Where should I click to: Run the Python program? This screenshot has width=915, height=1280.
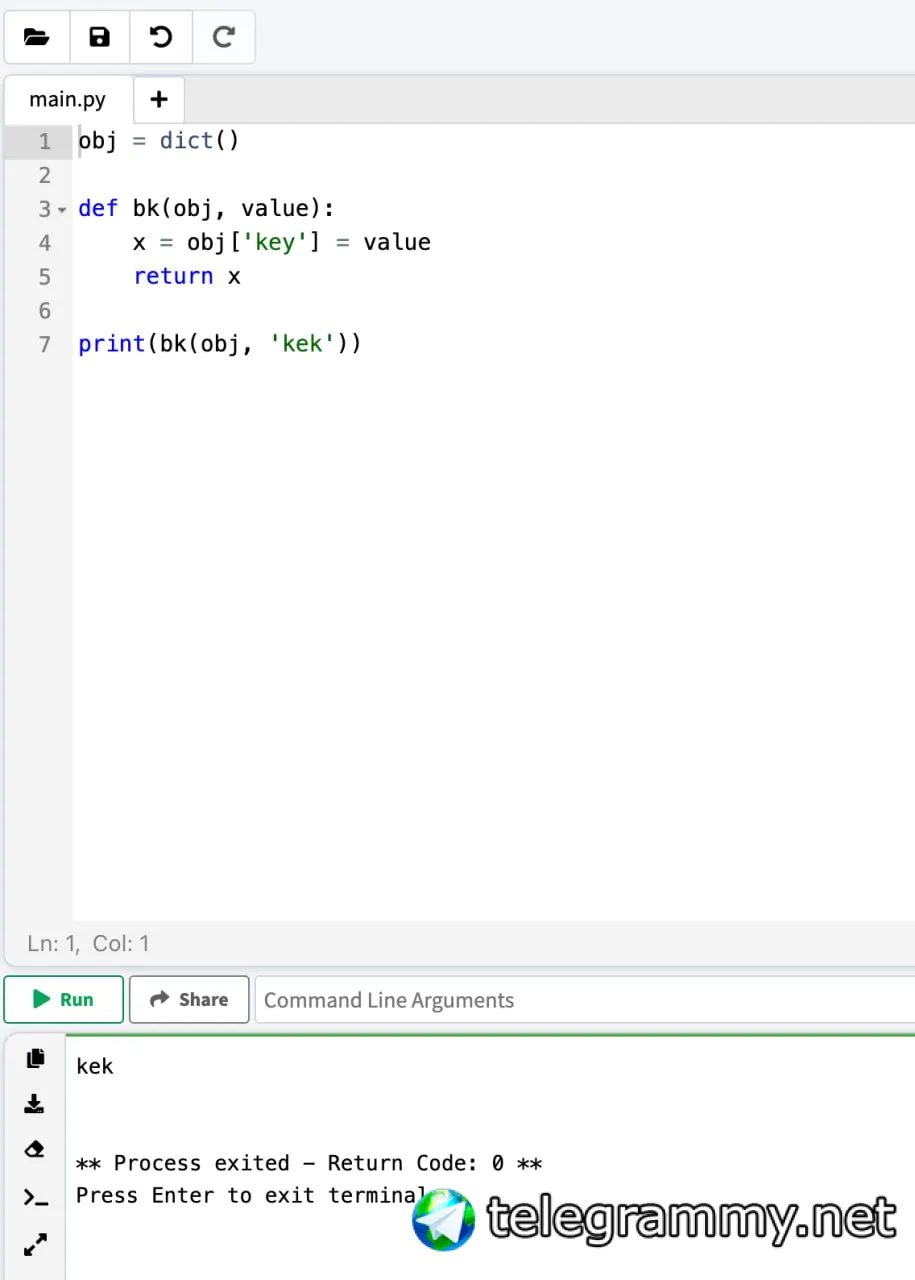point(64,999)
